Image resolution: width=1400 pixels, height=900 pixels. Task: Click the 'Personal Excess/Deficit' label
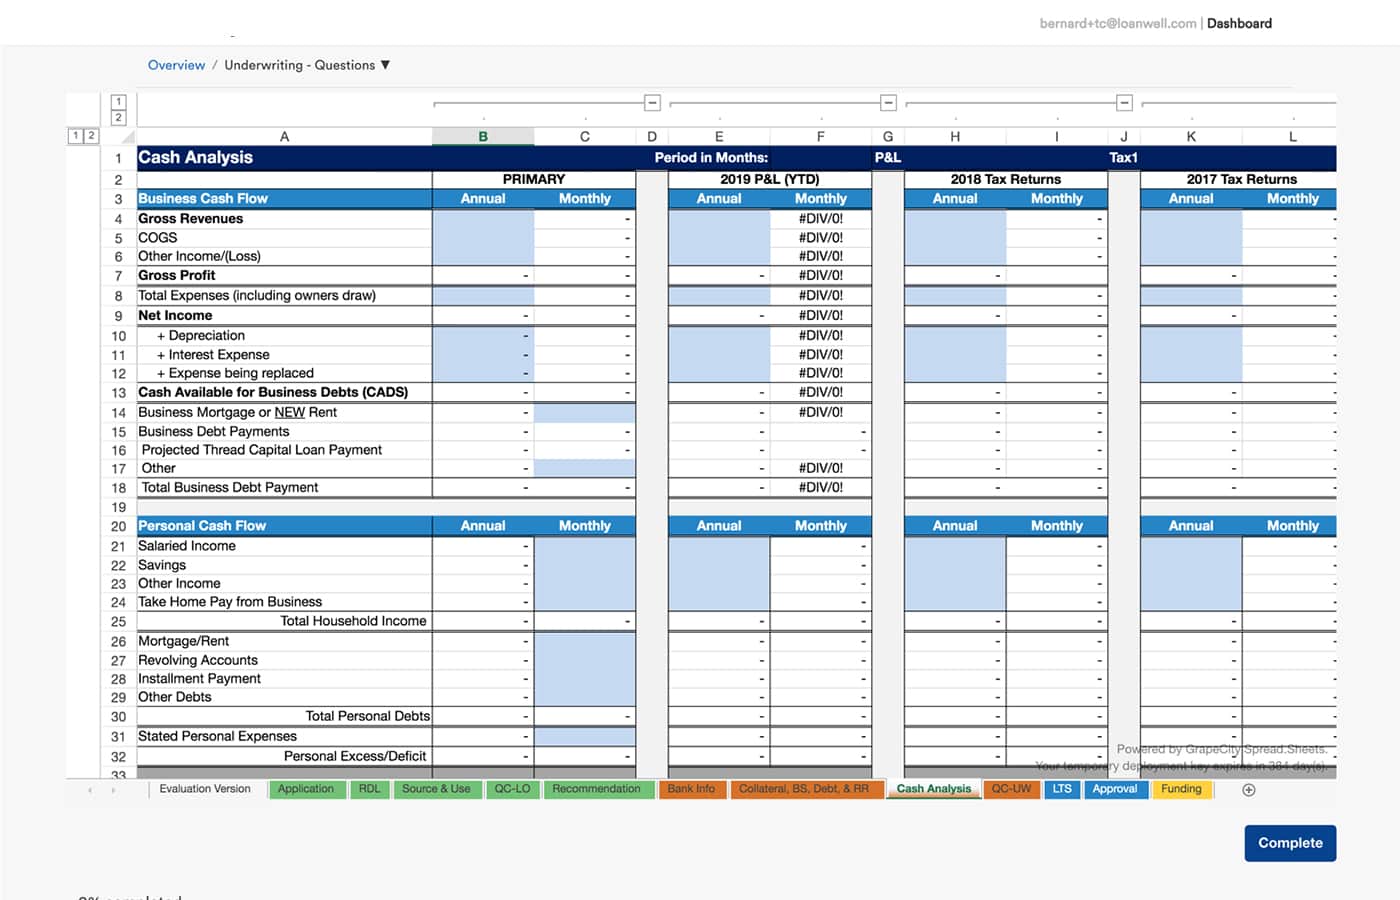[355, 756]
